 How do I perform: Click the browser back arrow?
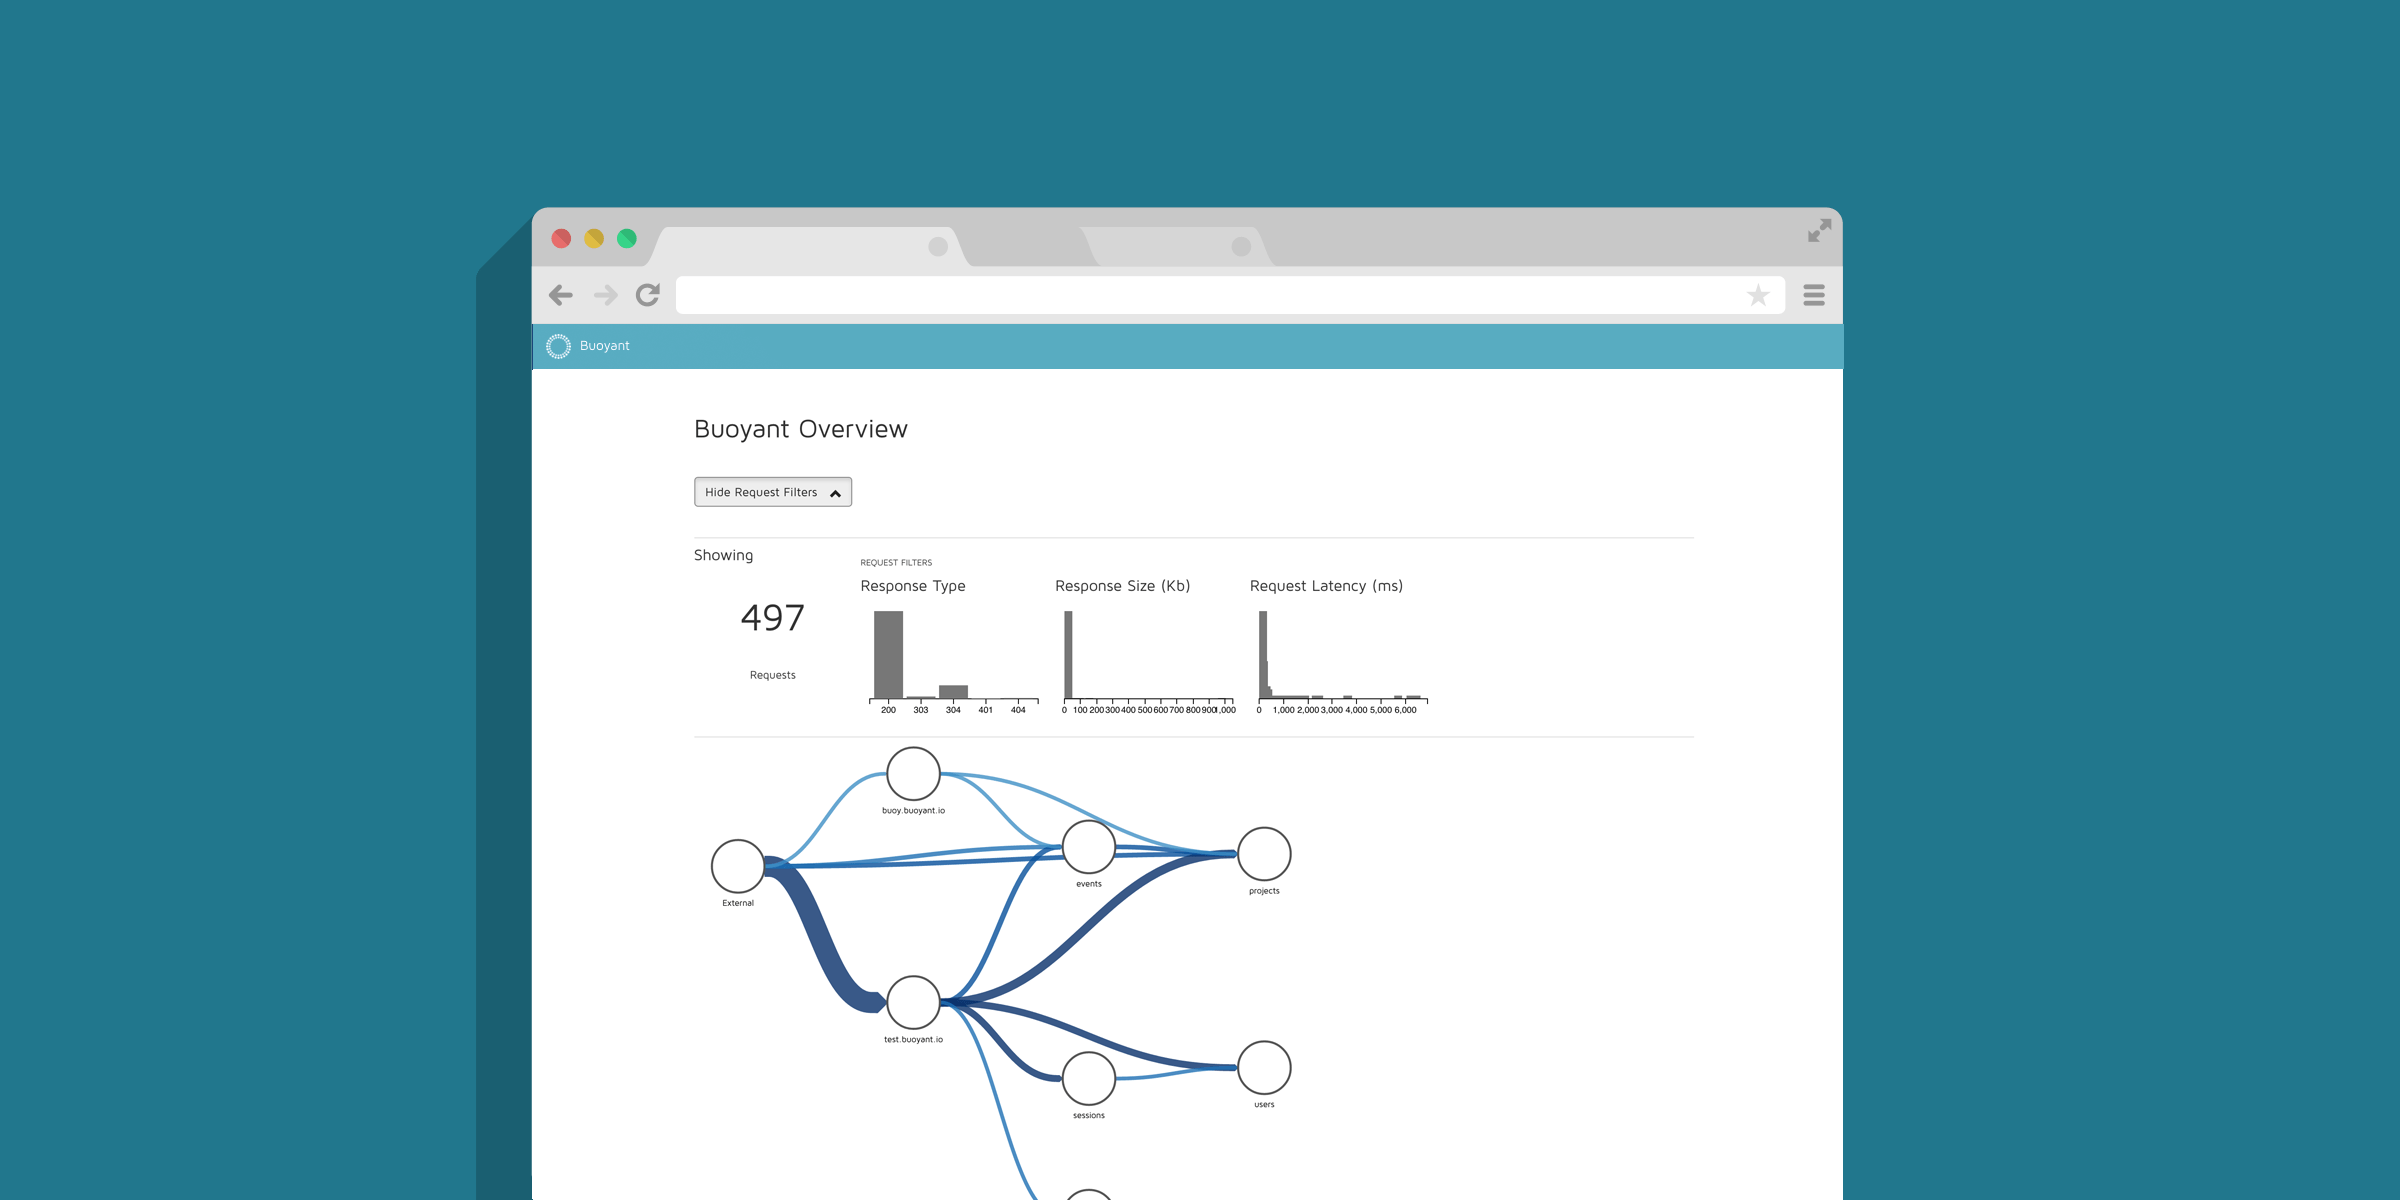tap(561, 295)
